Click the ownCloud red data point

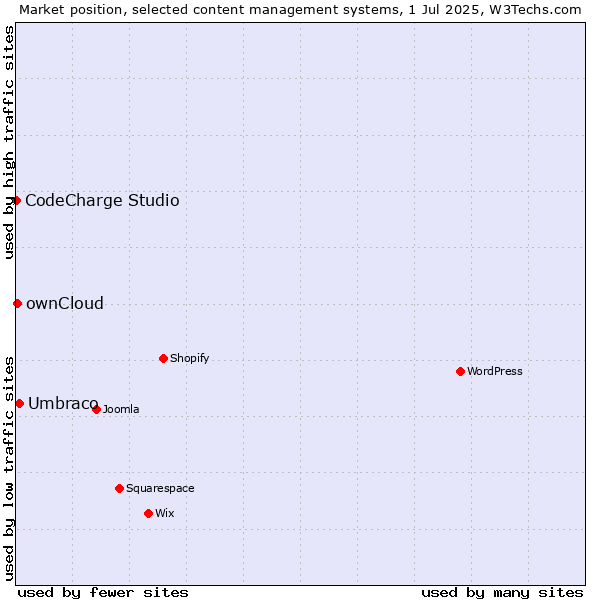click(x=18, y=303)
